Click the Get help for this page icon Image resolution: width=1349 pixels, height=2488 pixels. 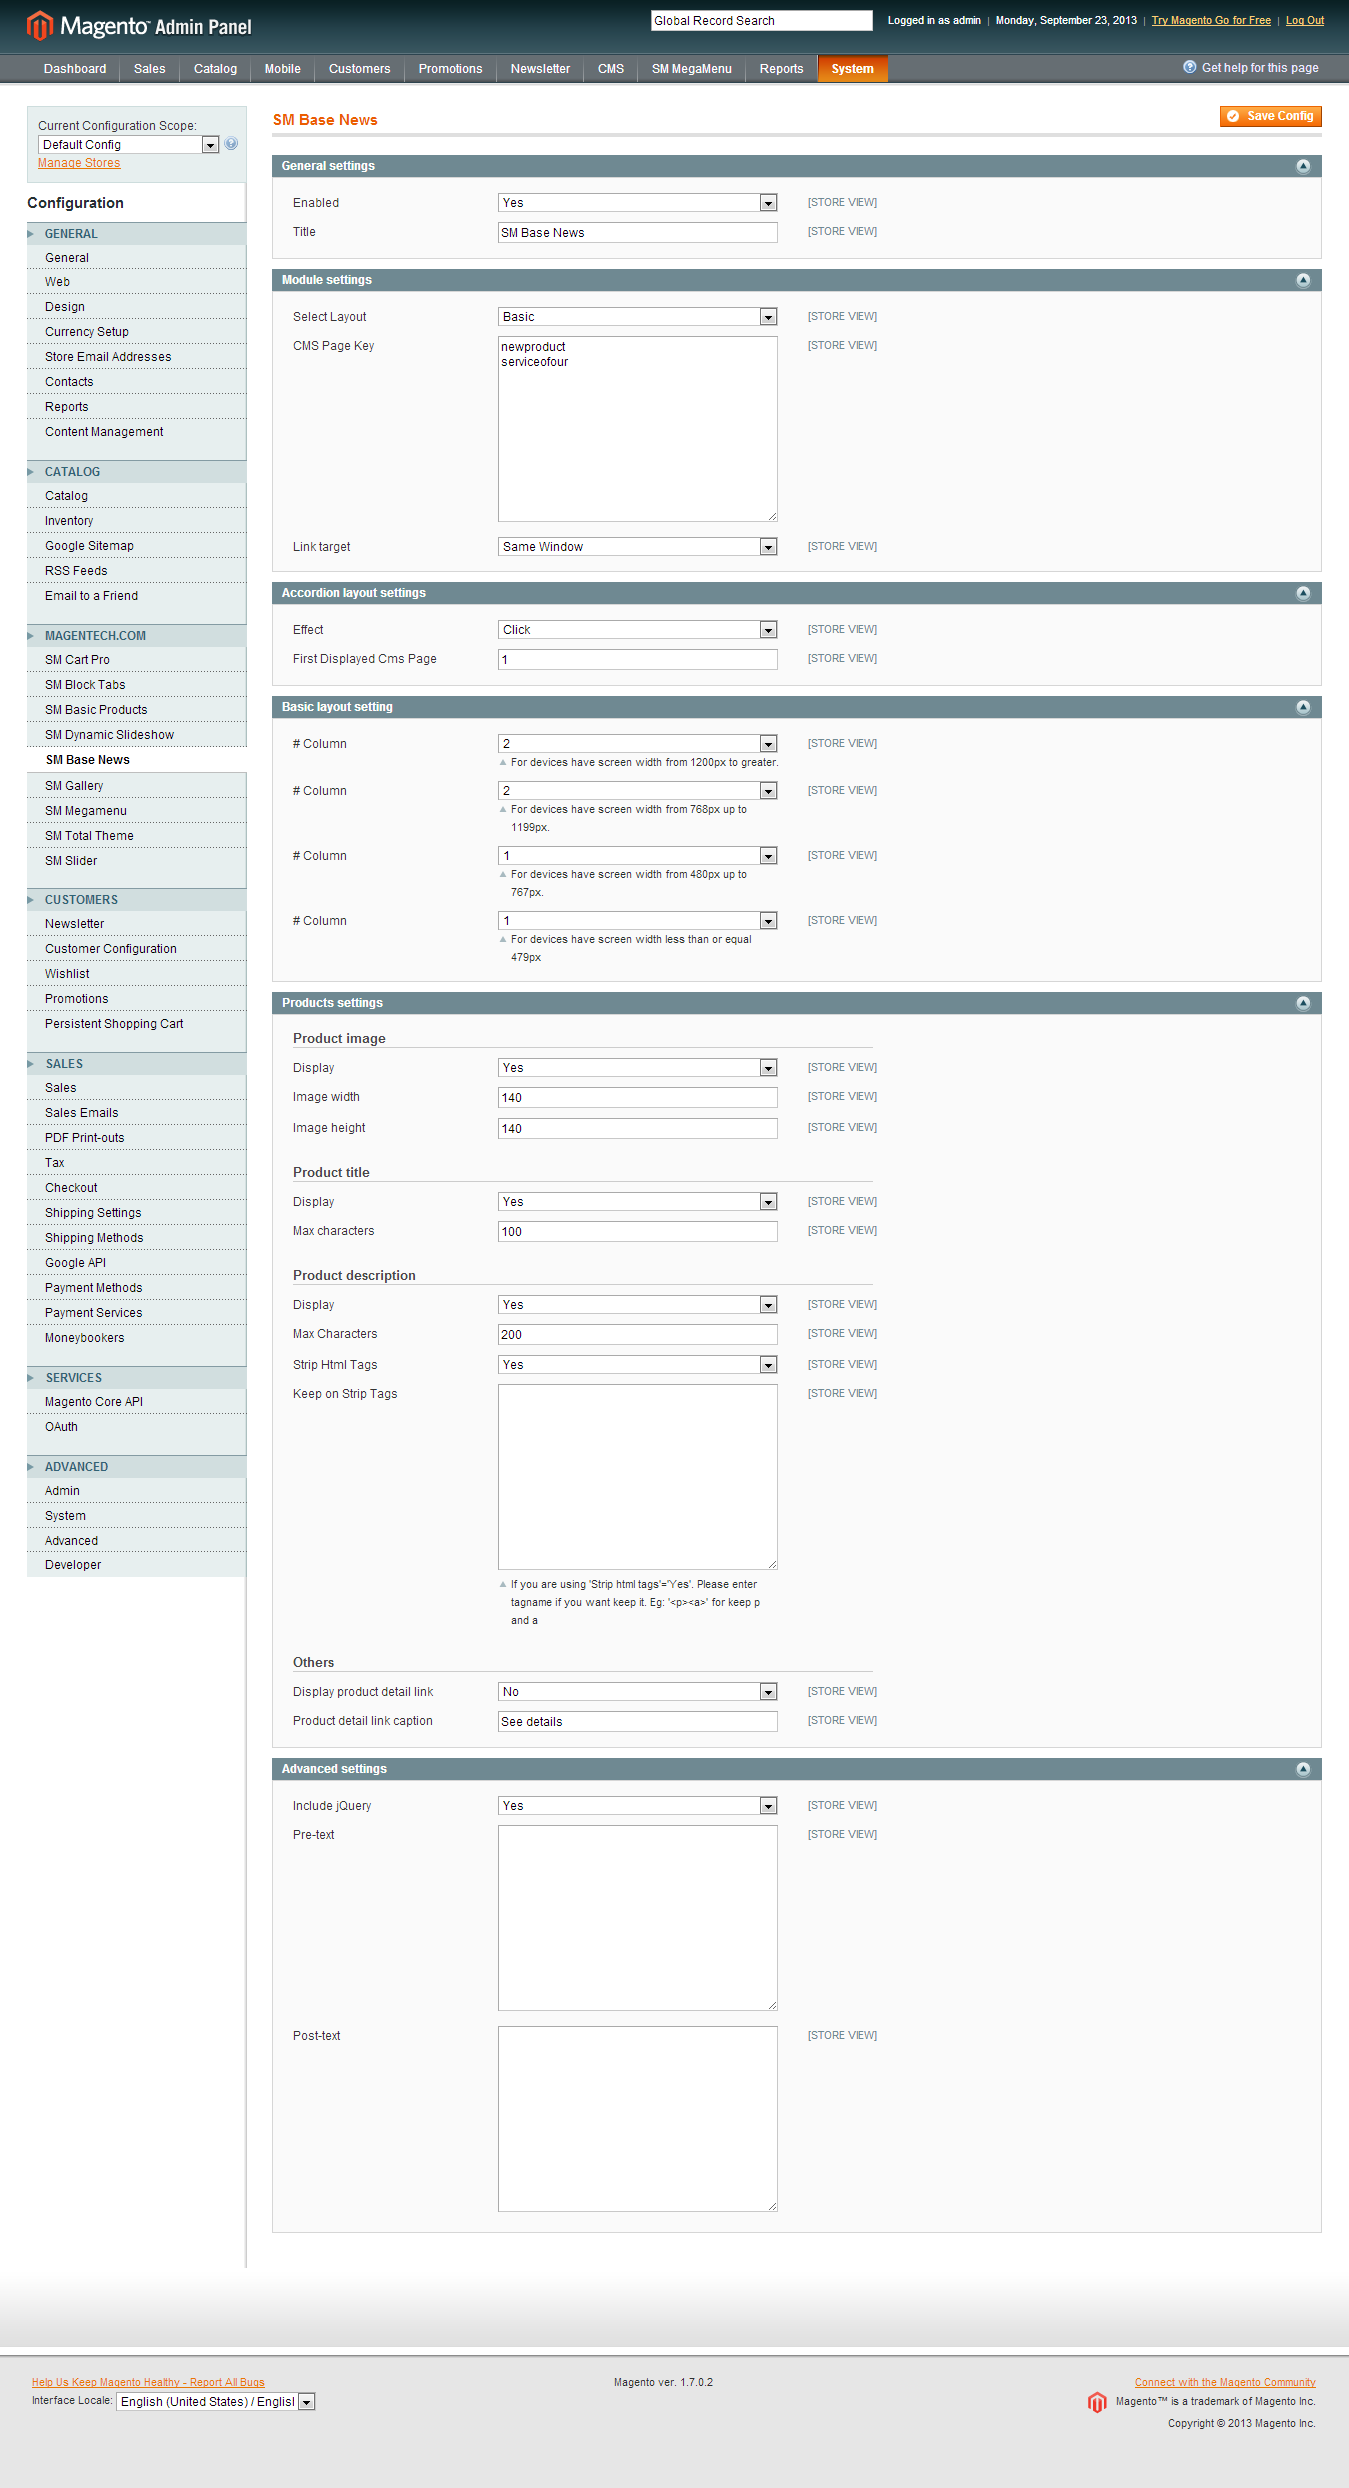point(1190,67)
